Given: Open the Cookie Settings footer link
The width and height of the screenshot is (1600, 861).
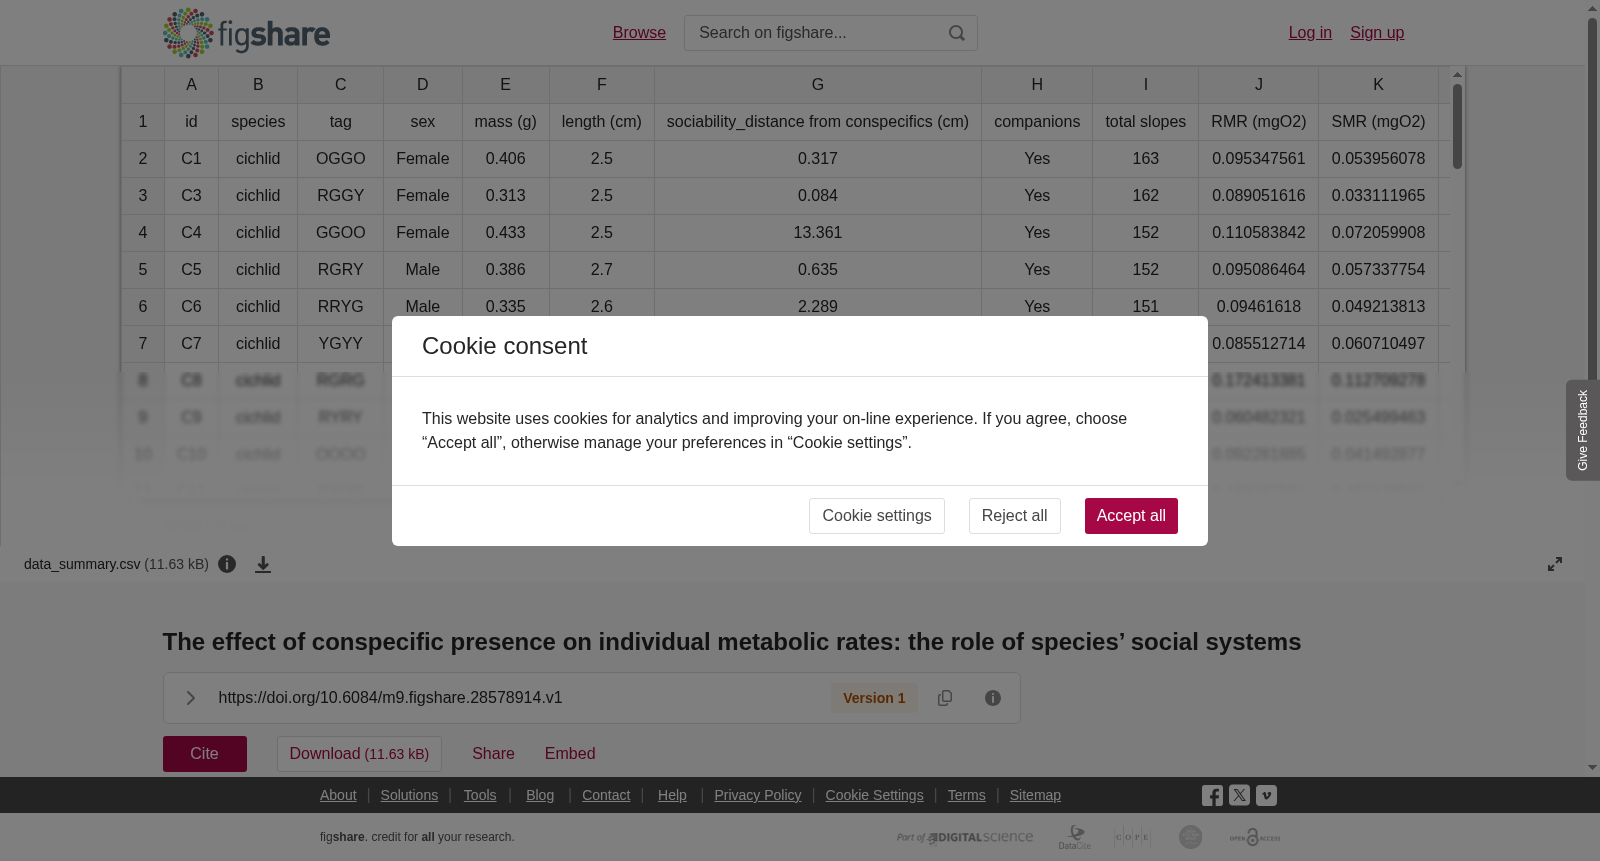Looking at the screenshot, I should click(x=874, y=795).
